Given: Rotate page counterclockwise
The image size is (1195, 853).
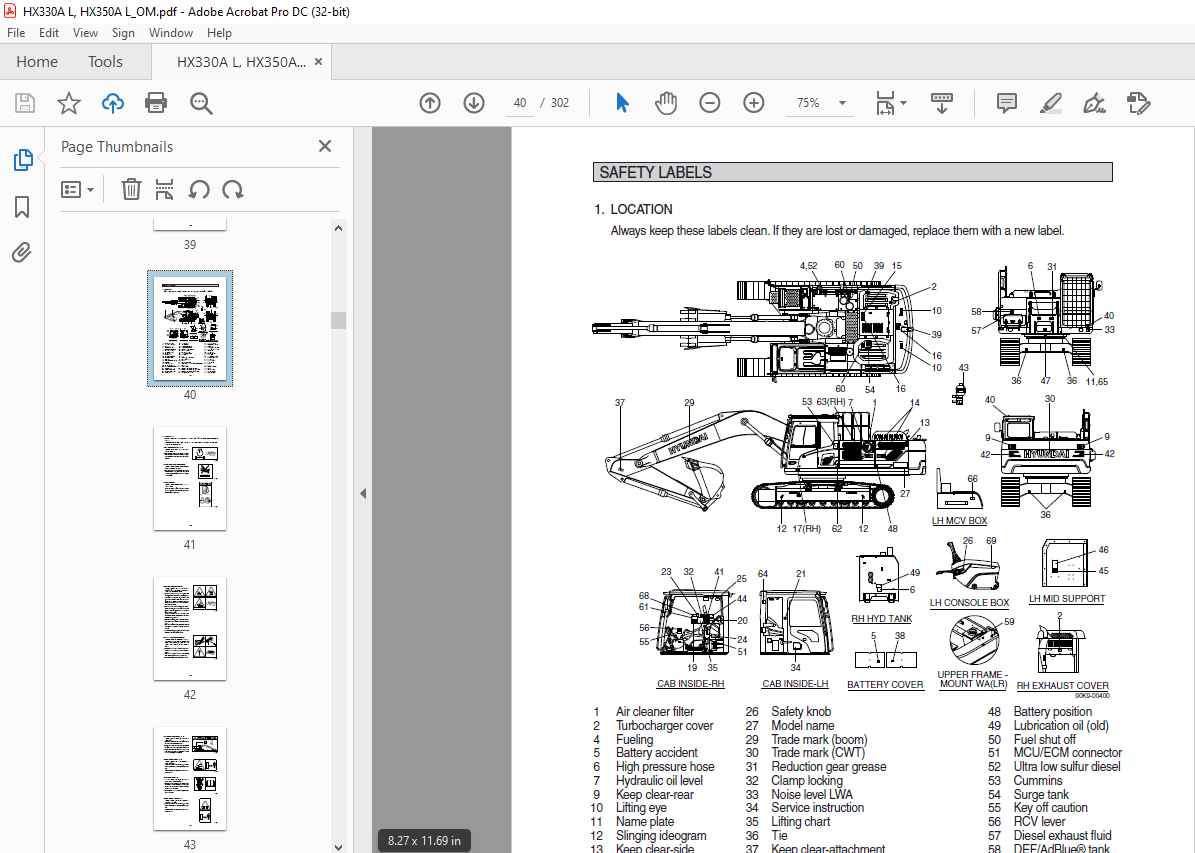Looking at the screenshot, I should [199, 189].
